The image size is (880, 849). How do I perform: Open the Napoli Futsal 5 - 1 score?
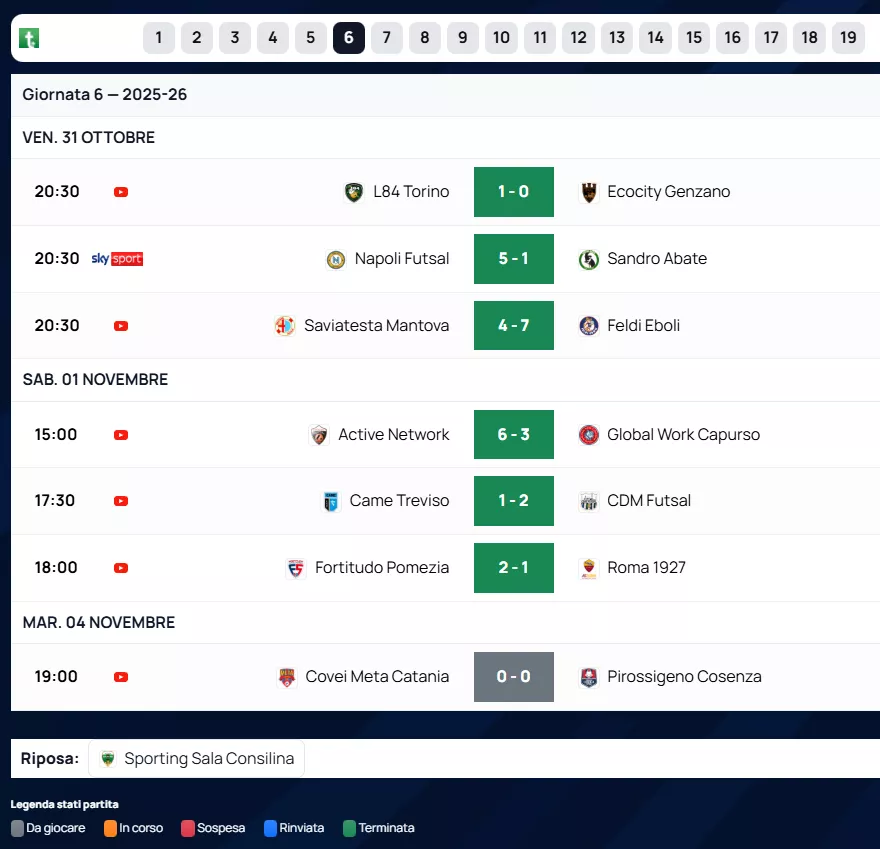[513, 259]
